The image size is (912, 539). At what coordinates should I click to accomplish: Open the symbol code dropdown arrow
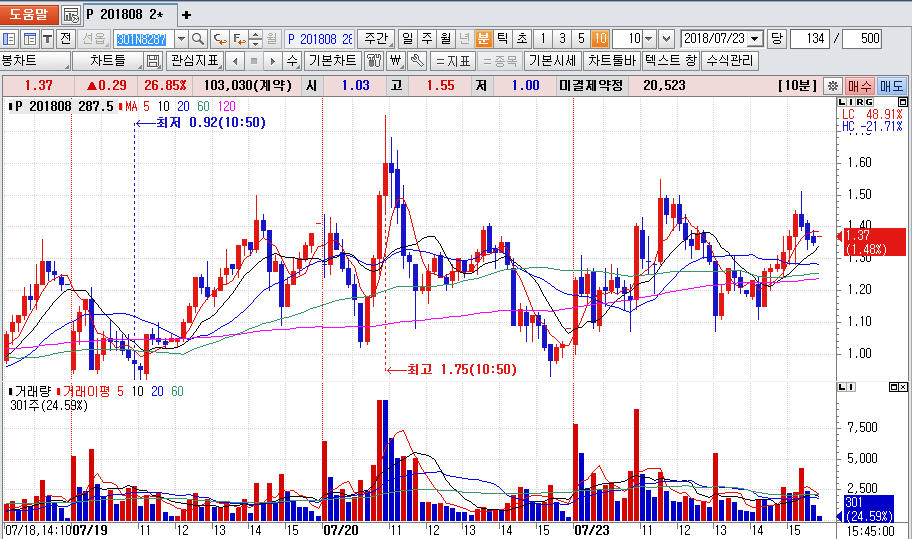point(181,39)
